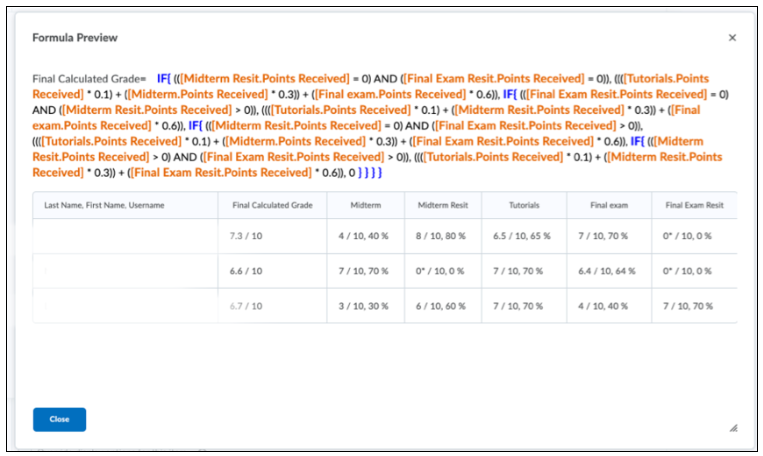763x456 pixels.
Task: Close the Formula Preview dialog with X
Action: click(732, 37)
